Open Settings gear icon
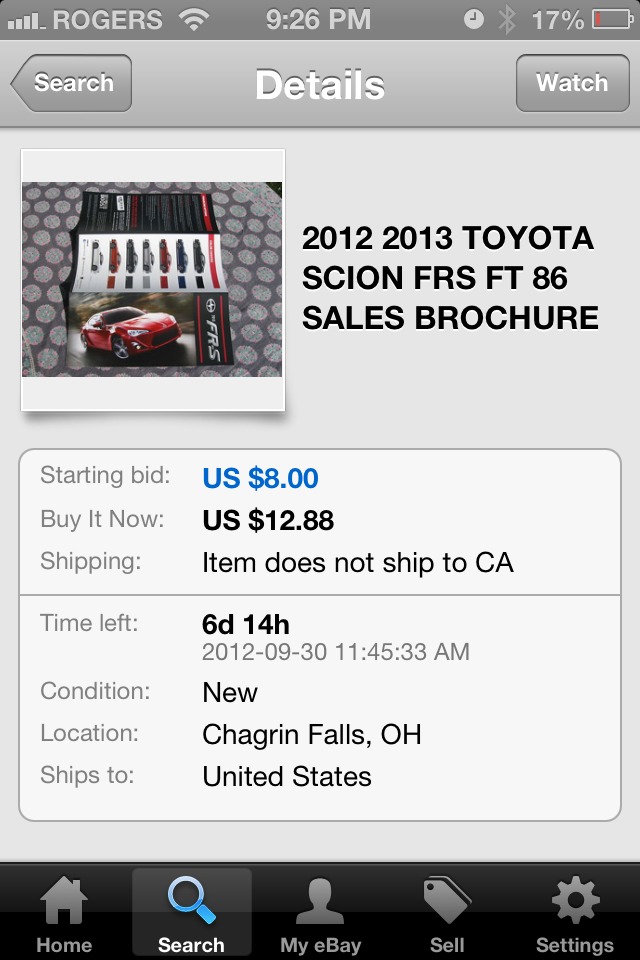640x960 pixels. (x=575, y=901)
